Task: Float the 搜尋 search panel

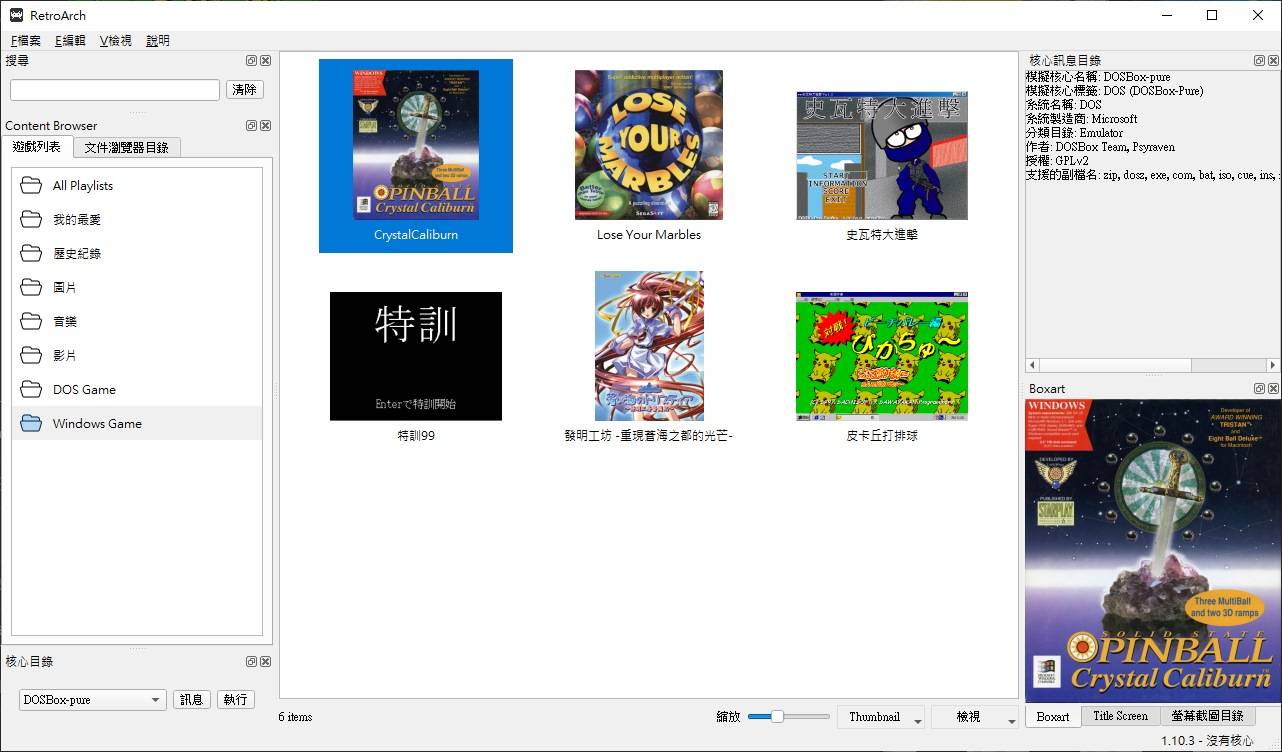Action: (252, 61)
